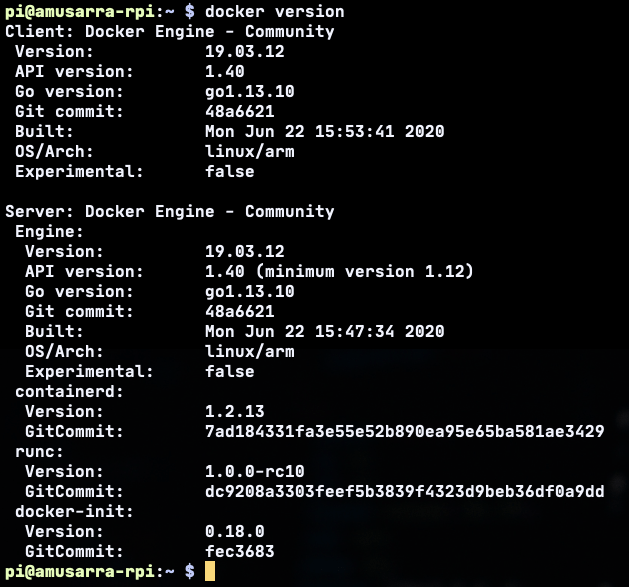Click the 'docker-init:' section label
629x587 pixels.
click(x=74, y=511)
